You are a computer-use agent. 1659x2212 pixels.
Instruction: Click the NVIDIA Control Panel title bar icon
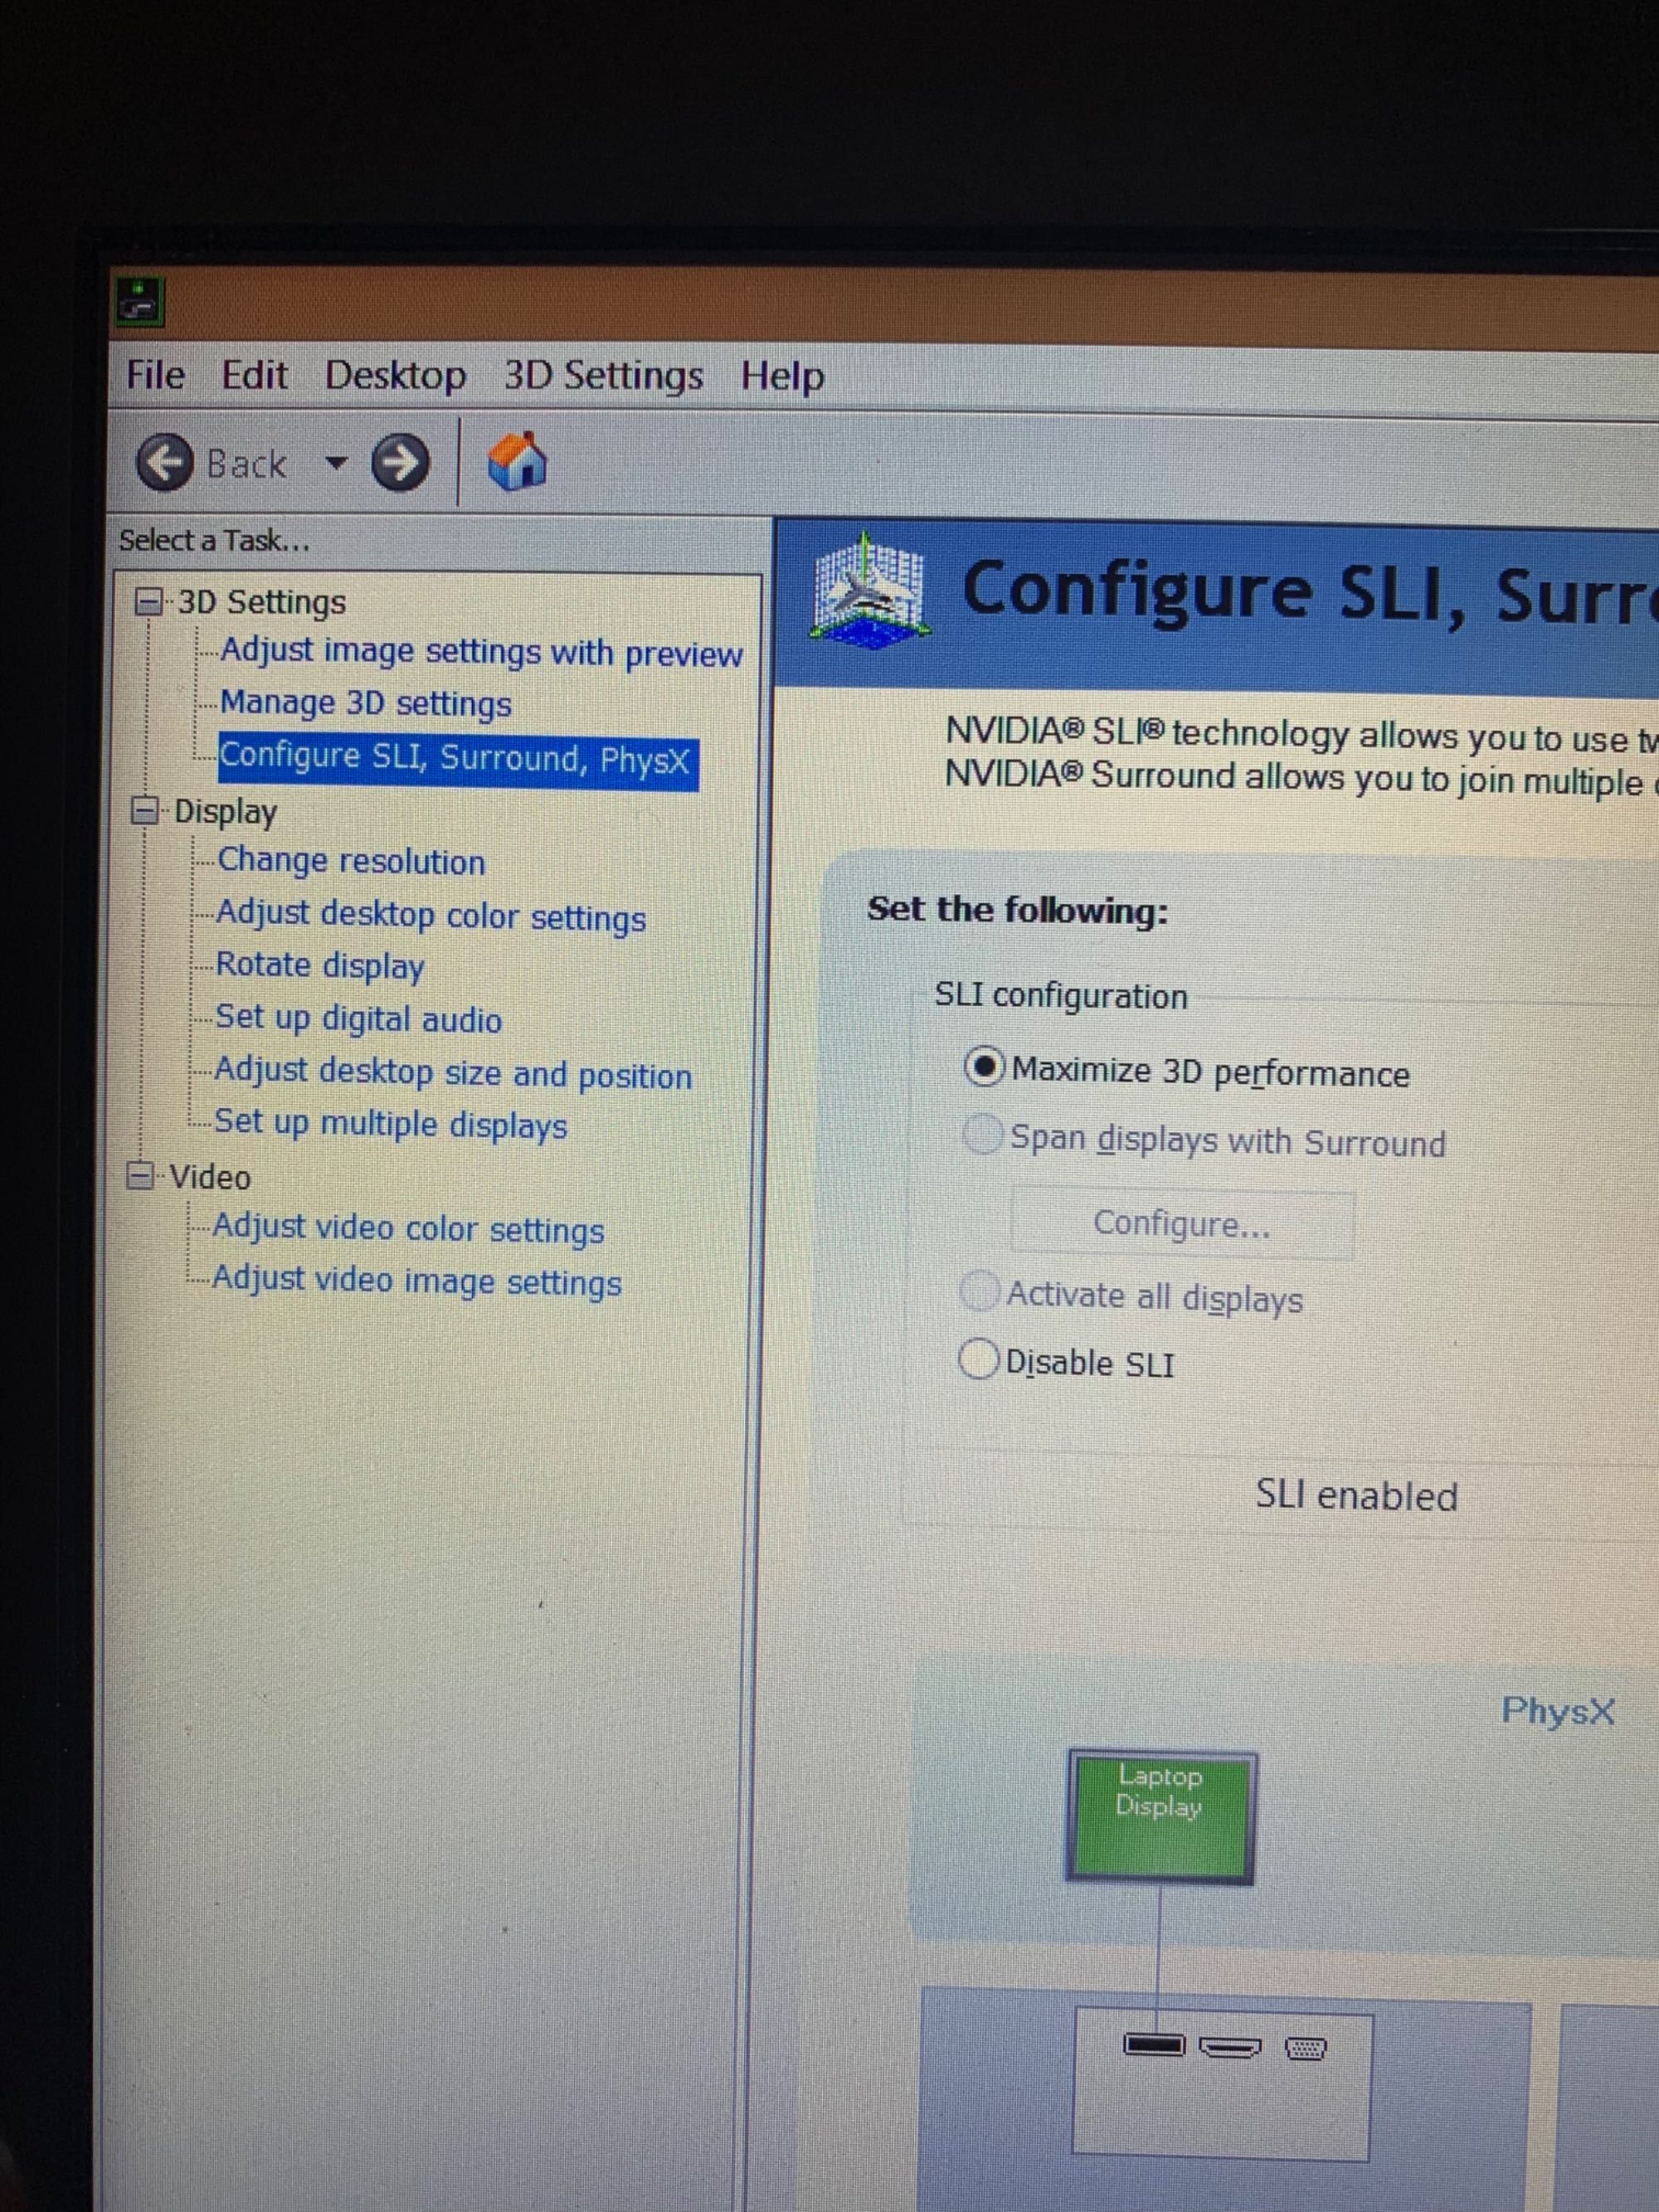click(140, 303)
